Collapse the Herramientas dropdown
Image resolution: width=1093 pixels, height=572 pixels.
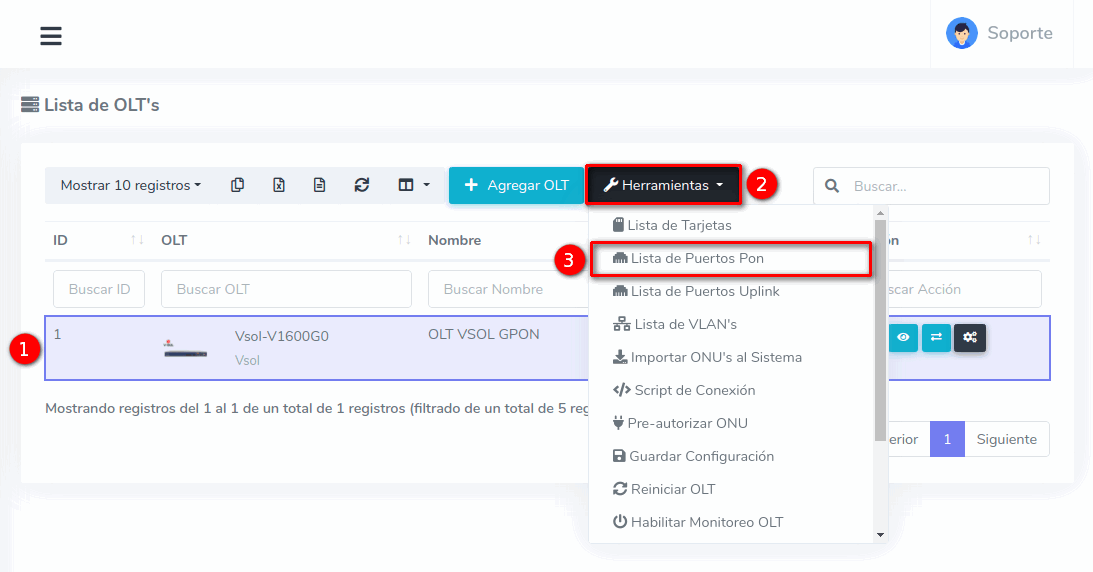click(663, 185)
